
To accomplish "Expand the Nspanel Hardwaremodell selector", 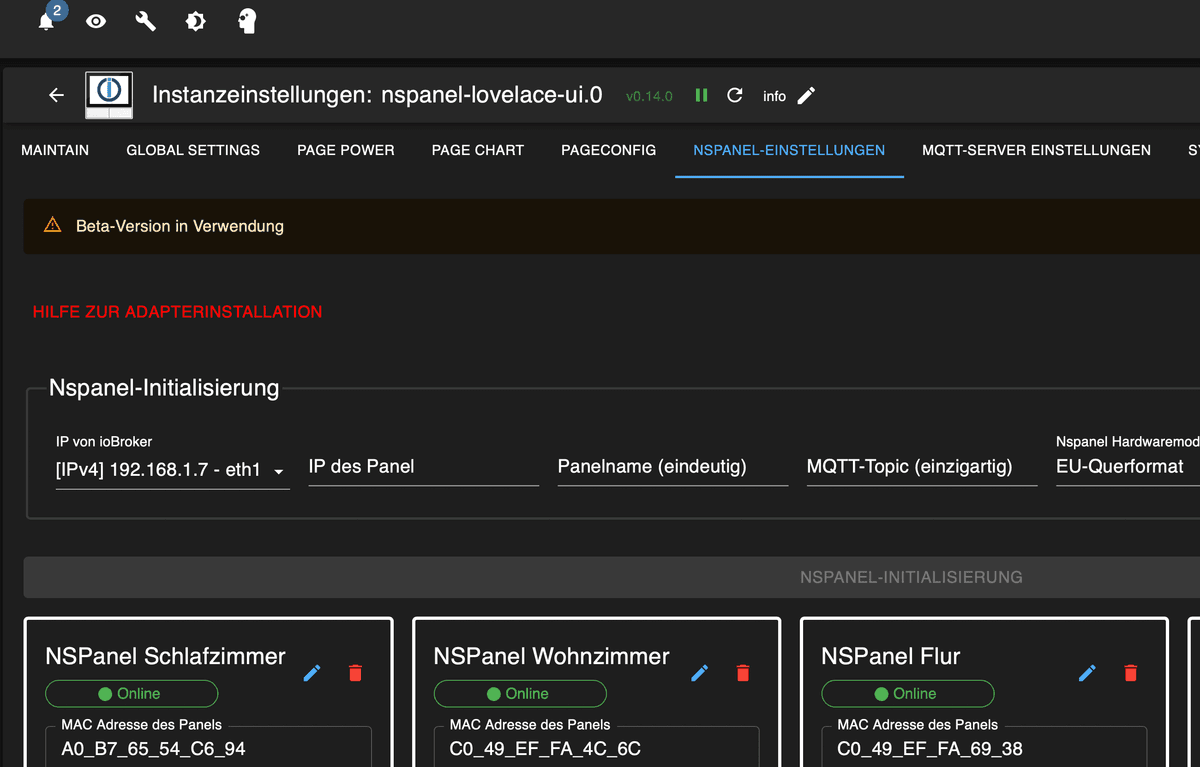I will (1125, 467).
